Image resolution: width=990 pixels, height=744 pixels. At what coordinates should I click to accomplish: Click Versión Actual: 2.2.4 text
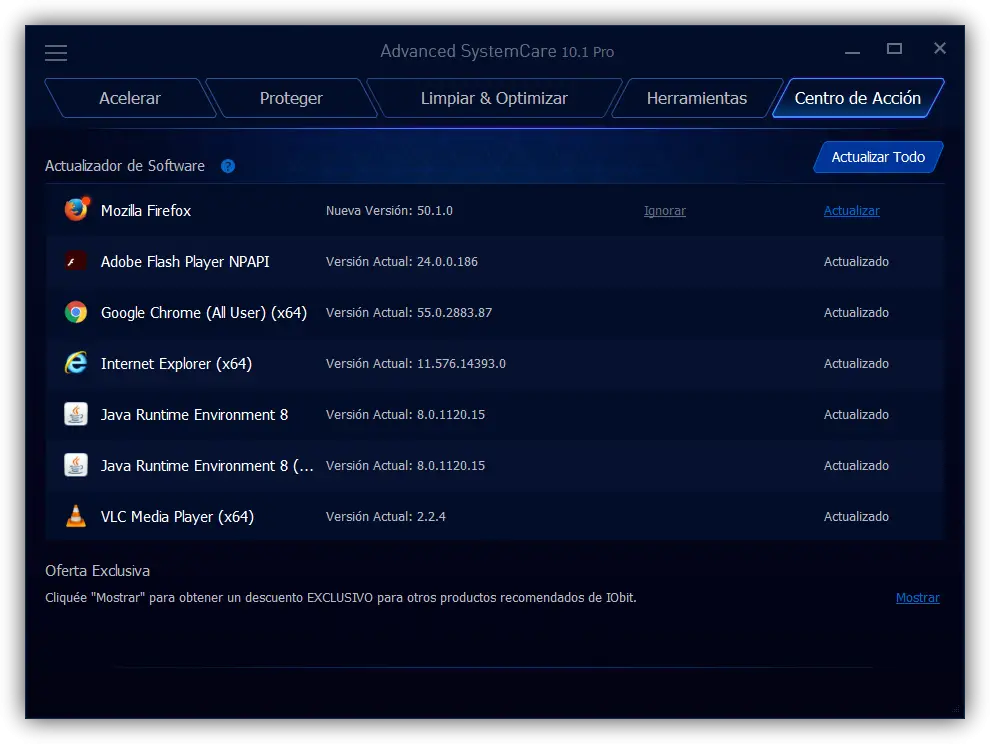(x=386, y=517)
